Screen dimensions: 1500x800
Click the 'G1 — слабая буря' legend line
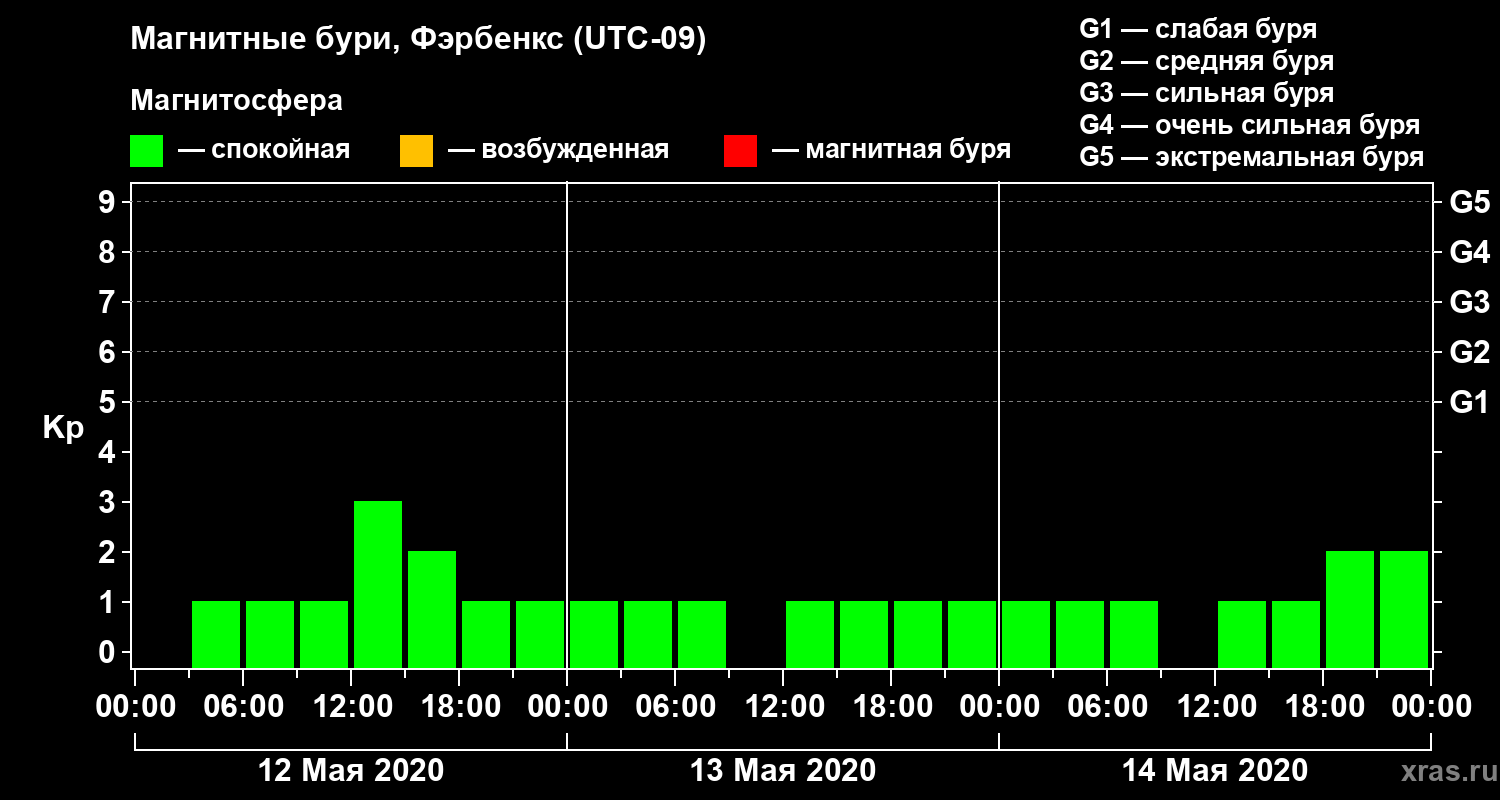point(1198,29)
